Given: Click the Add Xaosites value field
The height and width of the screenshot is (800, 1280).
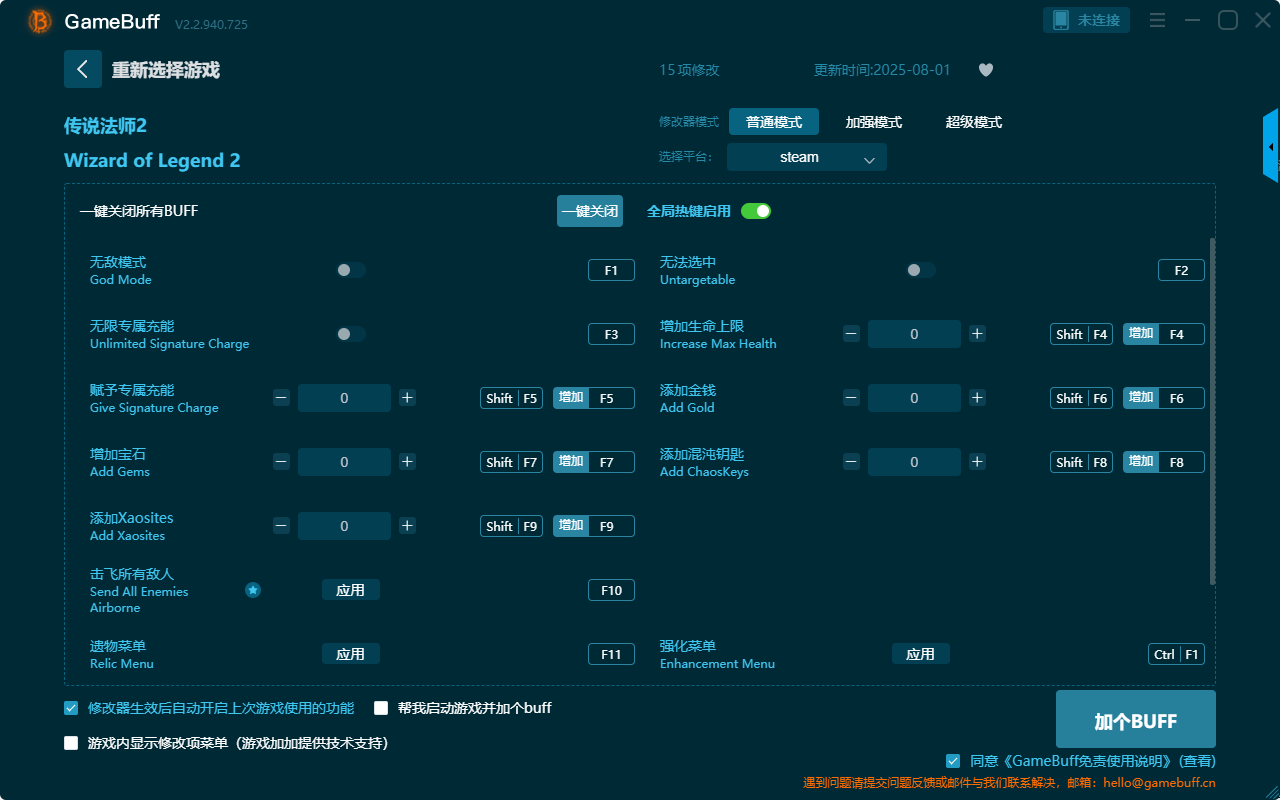Looking at the screenshot, I should (x=344, y=526).
